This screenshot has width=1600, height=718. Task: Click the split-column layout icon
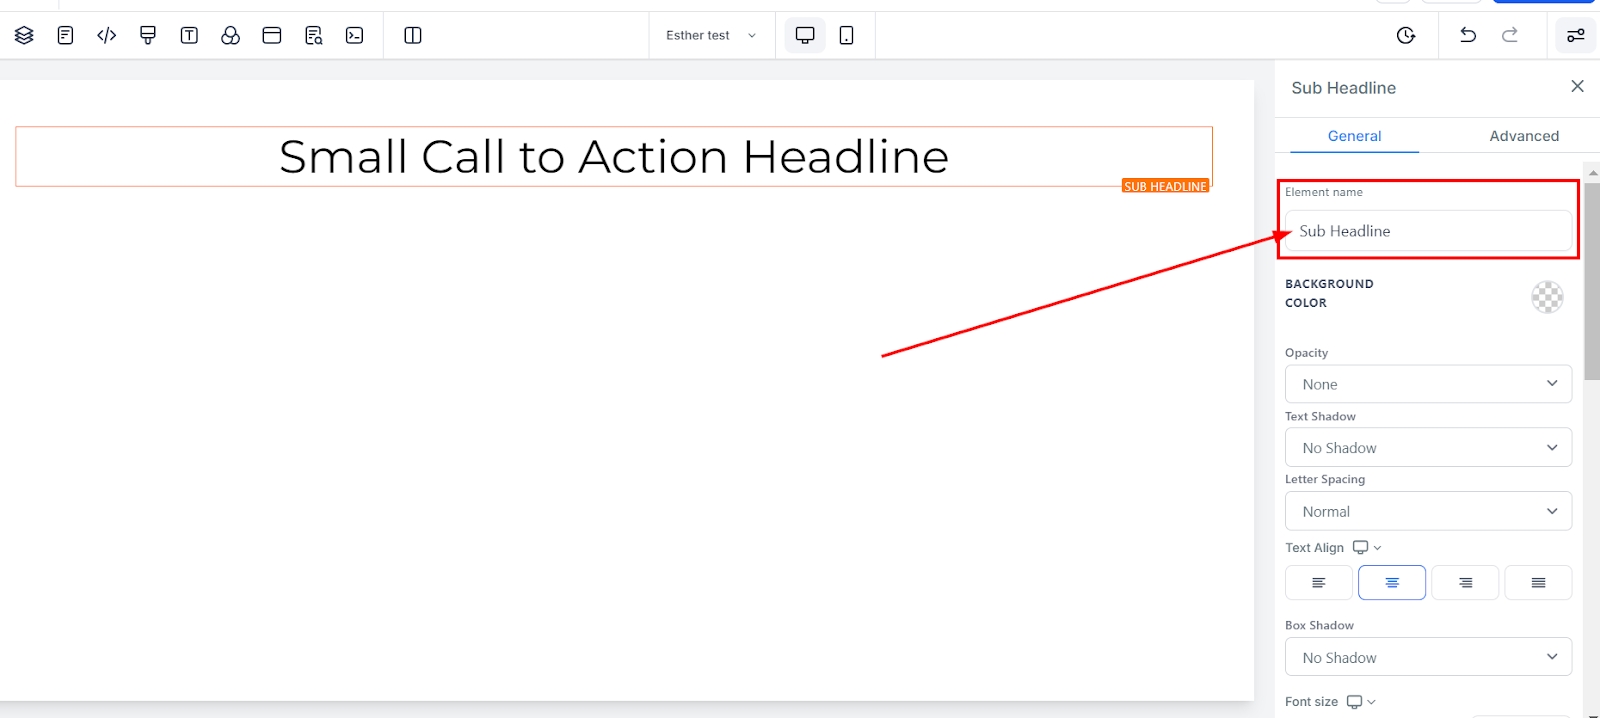412,36
